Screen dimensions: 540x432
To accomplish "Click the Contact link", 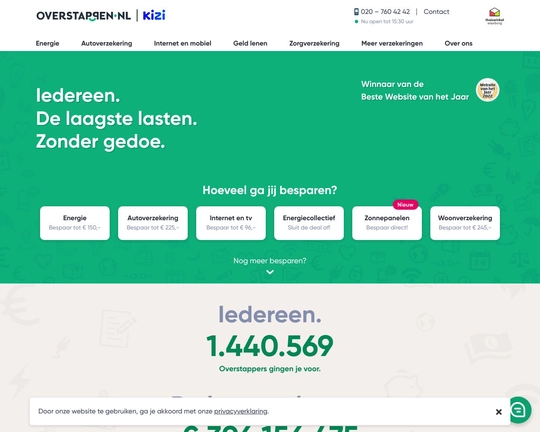I will coord(436,12).
